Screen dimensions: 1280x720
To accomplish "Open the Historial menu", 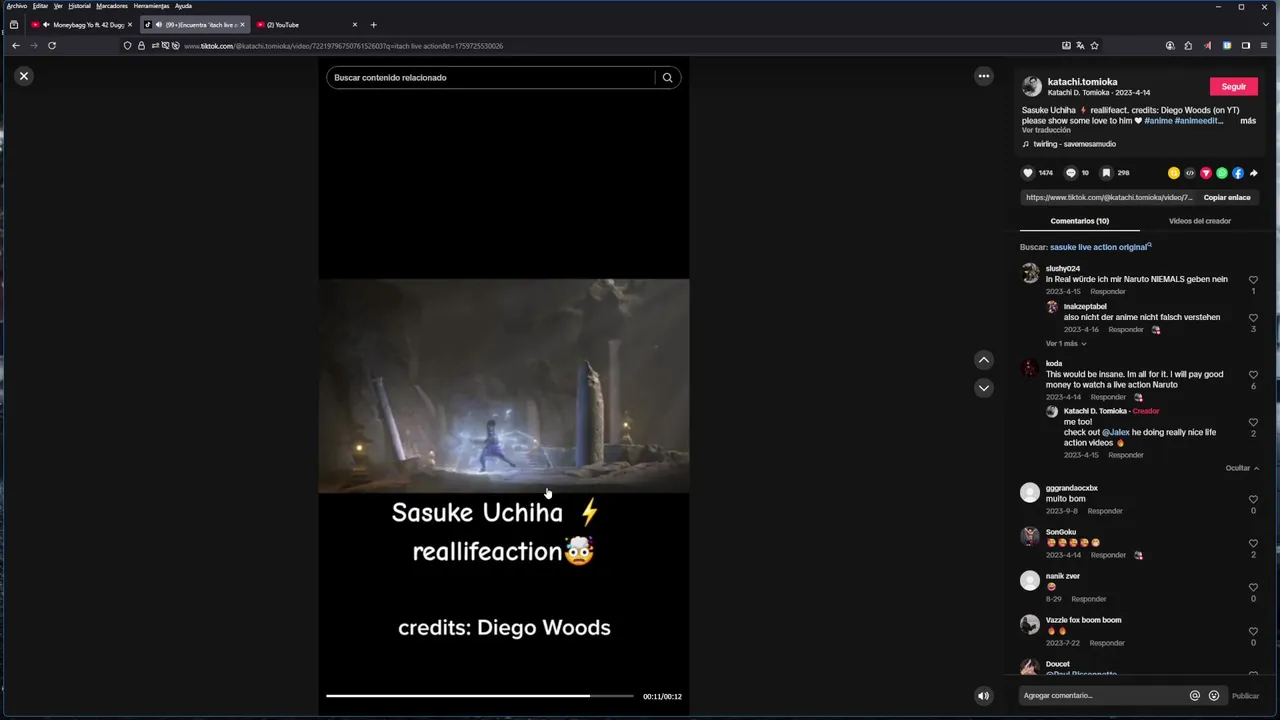I will click(79, 6).
